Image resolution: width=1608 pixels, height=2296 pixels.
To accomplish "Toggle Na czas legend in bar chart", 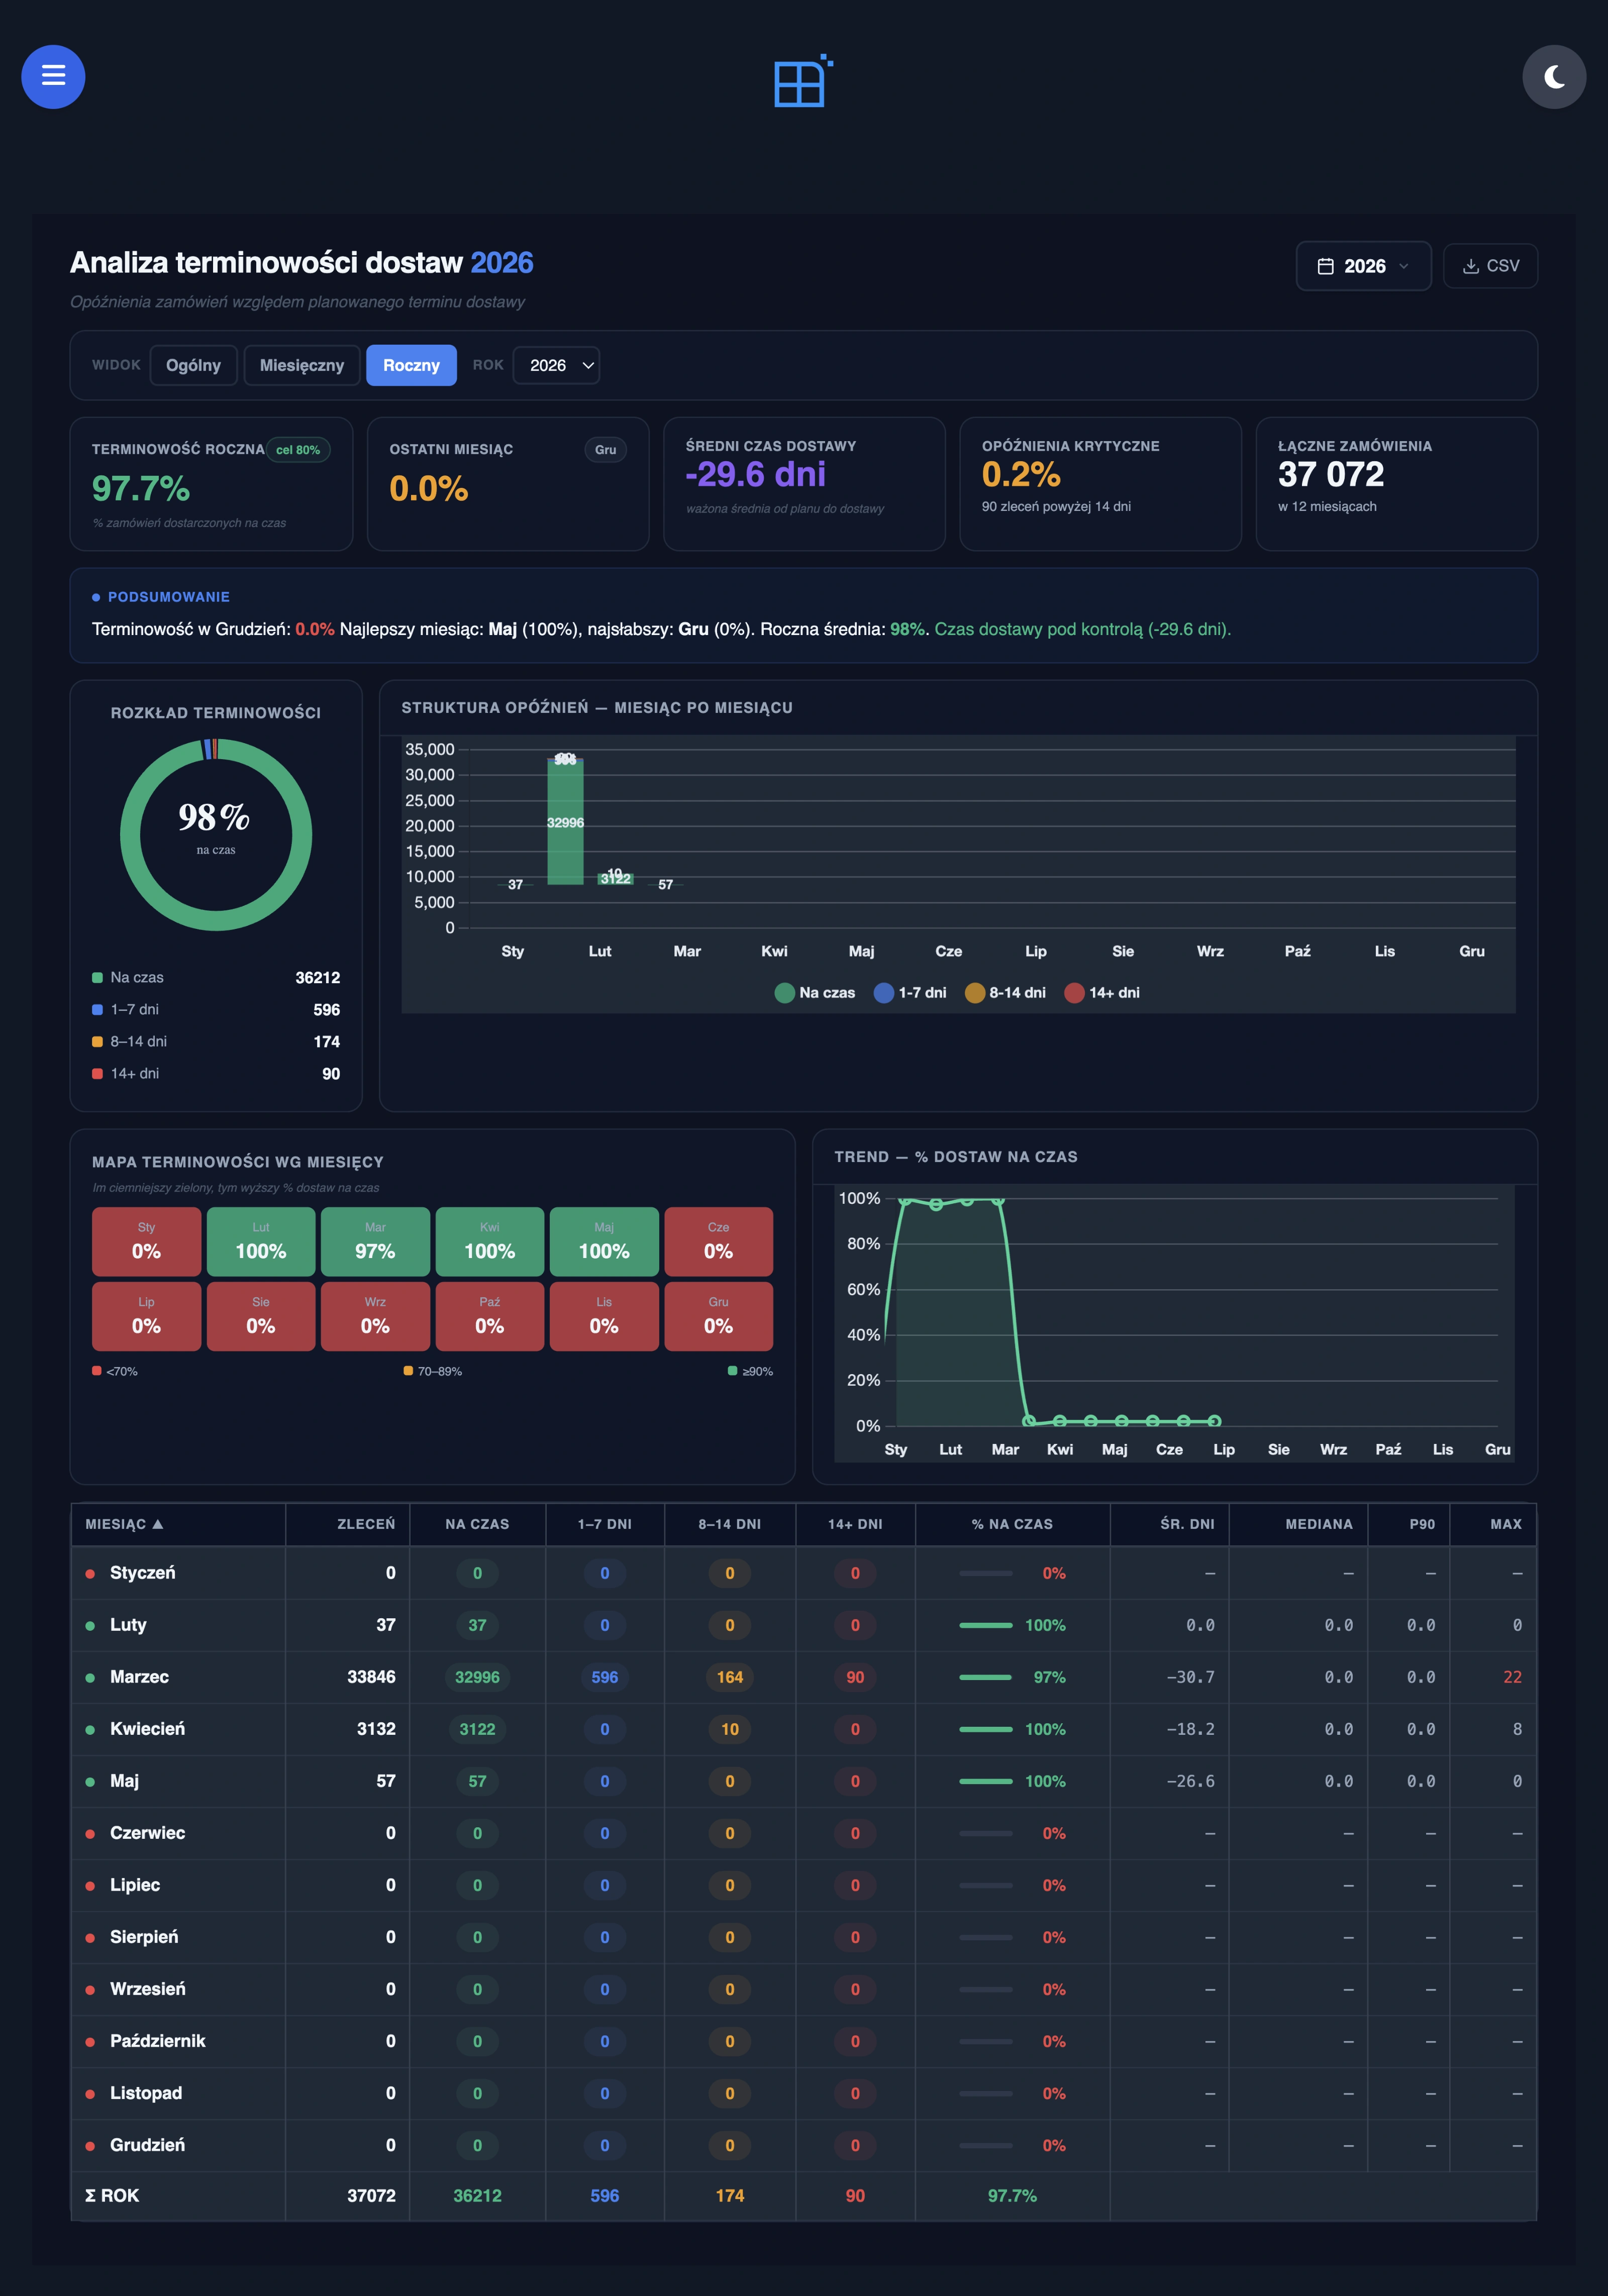I will [x=814, y=992].
